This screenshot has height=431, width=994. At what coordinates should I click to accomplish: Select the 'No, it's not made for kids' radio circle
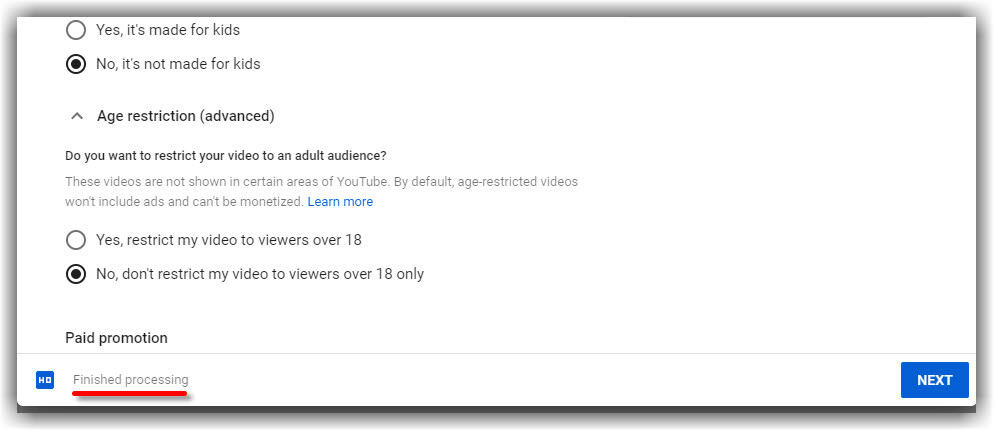[75, 64]
